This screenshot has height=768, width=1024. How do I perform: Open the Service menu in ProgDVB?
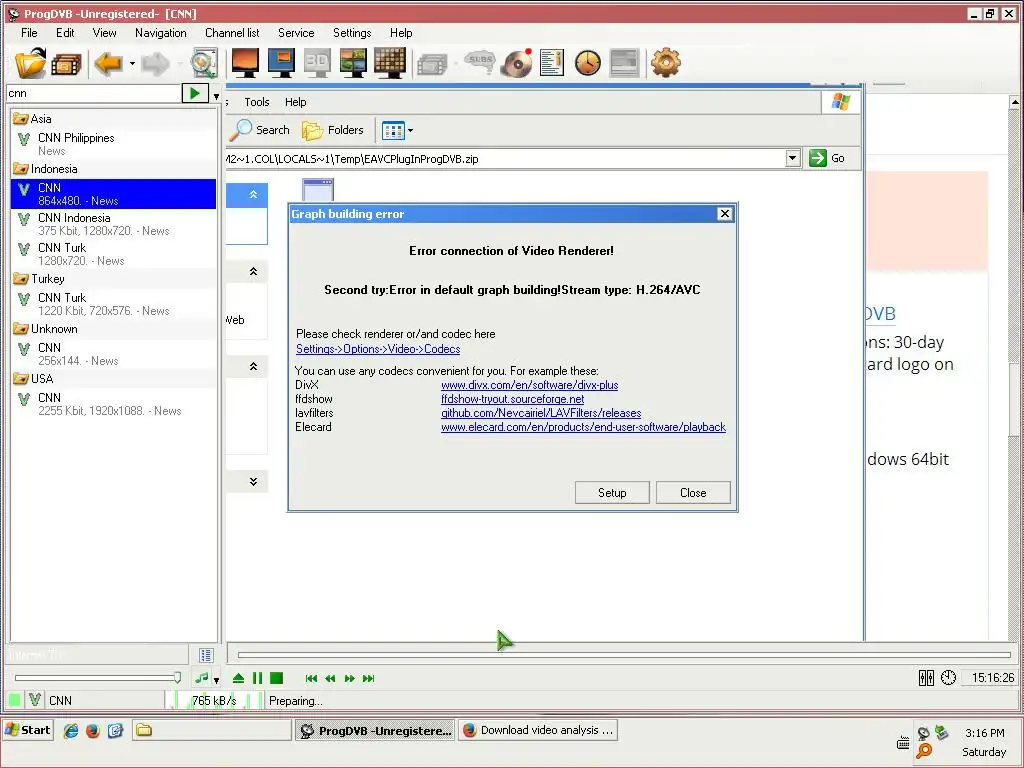[296, 33]
